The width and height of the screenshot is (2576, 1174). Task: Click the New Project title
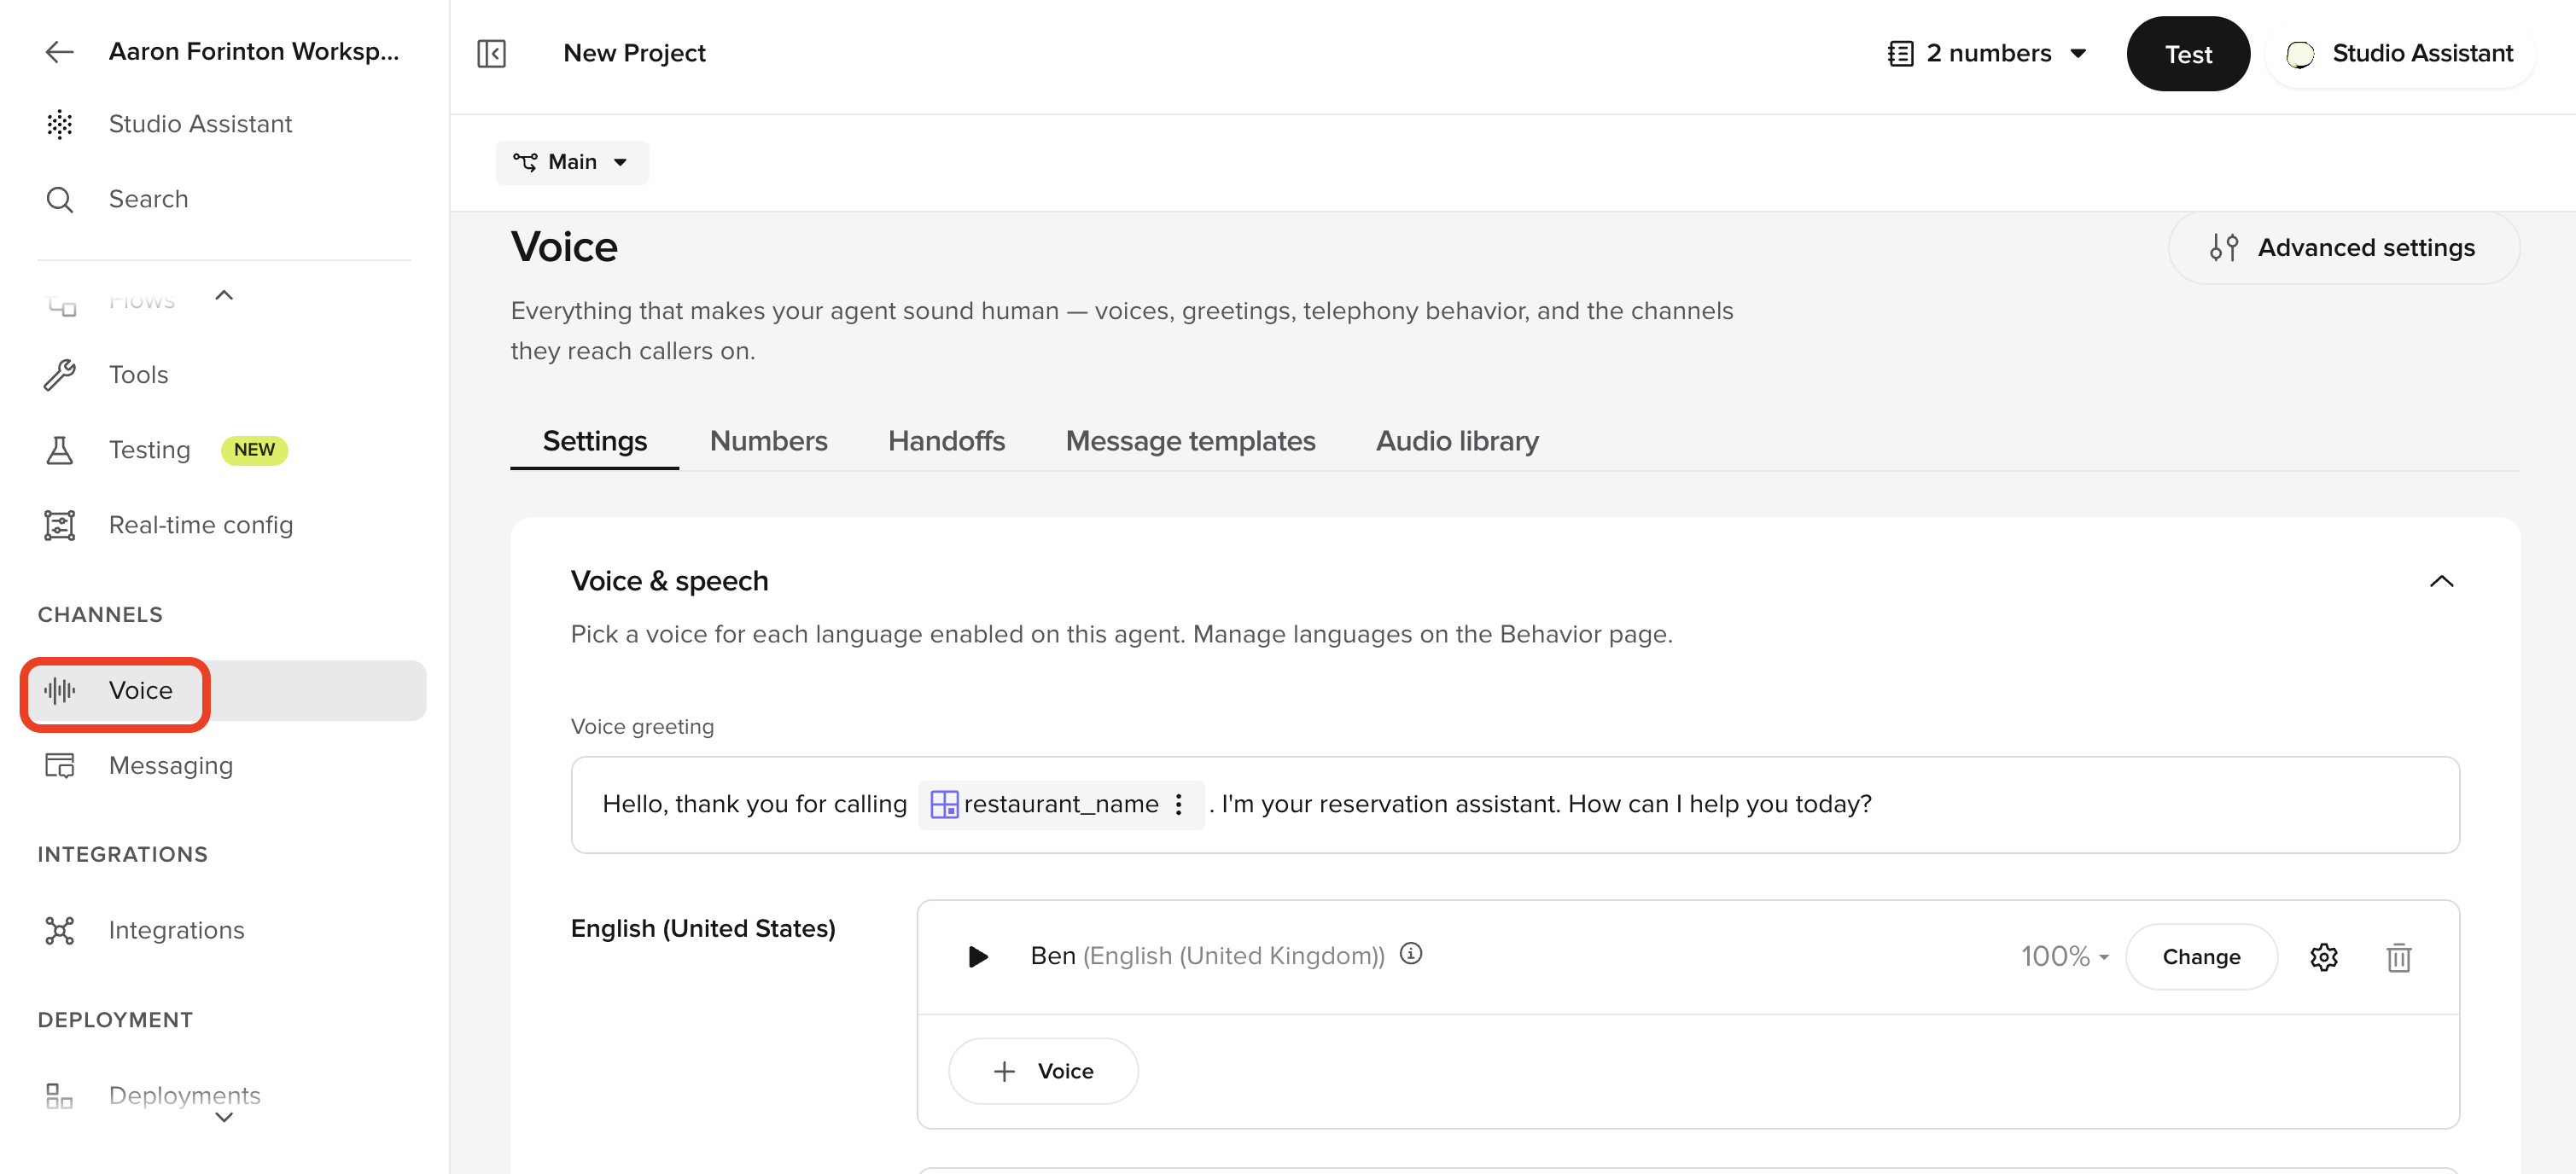click(634, 53)
